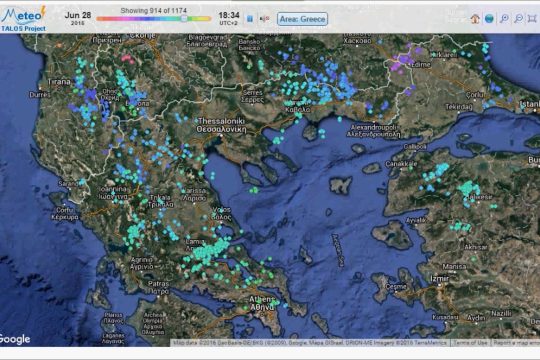The image size is (540, 360).
Task: Click the Manisa label on the map
Action: click(454, 267)
